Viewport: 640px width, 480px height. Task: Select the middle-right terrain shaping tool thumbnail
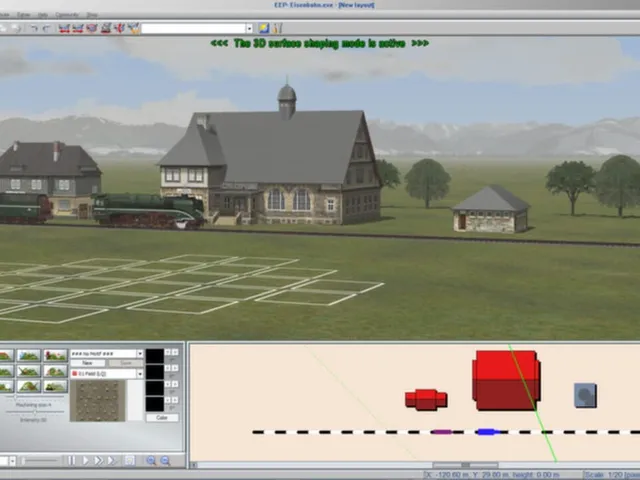click(x=55, y=371)
